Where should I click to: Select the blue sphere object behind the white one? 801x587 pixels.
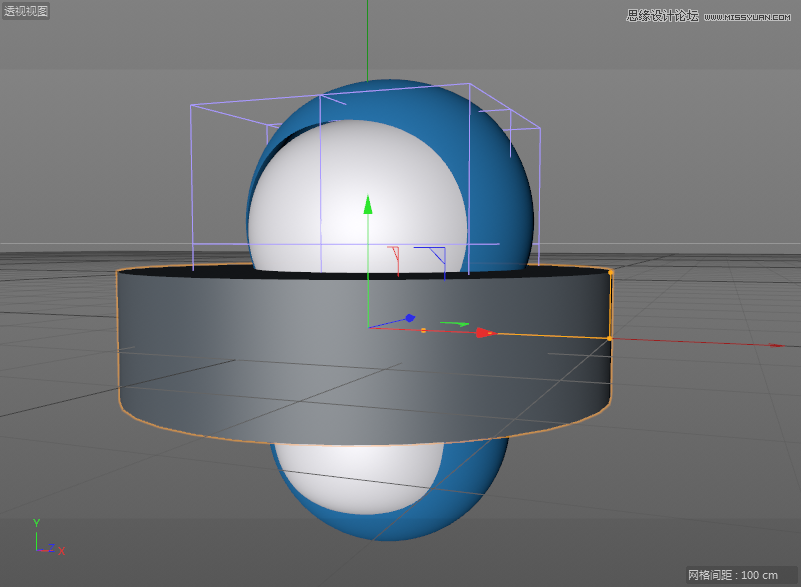pyautogui.click(x=498, y=194)
